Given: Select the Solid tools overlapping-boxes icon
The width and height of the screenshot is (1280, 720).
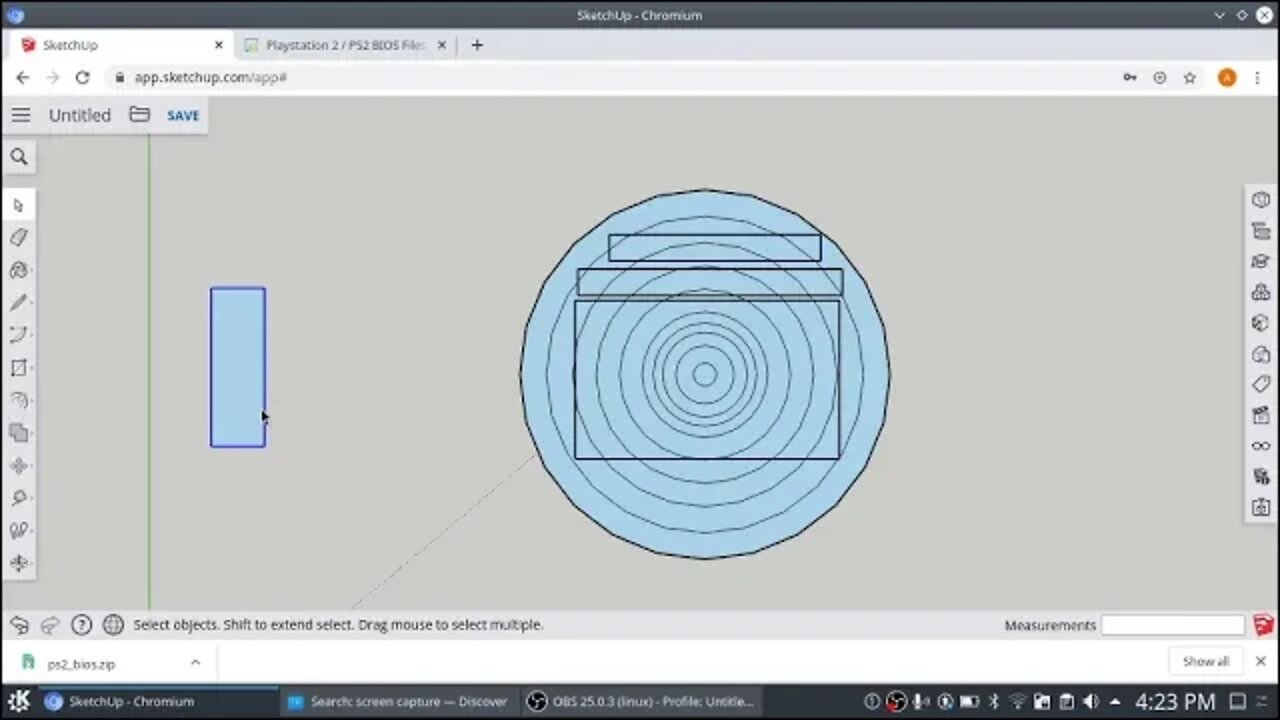Looking at the screenshot, I should point(18,433).
